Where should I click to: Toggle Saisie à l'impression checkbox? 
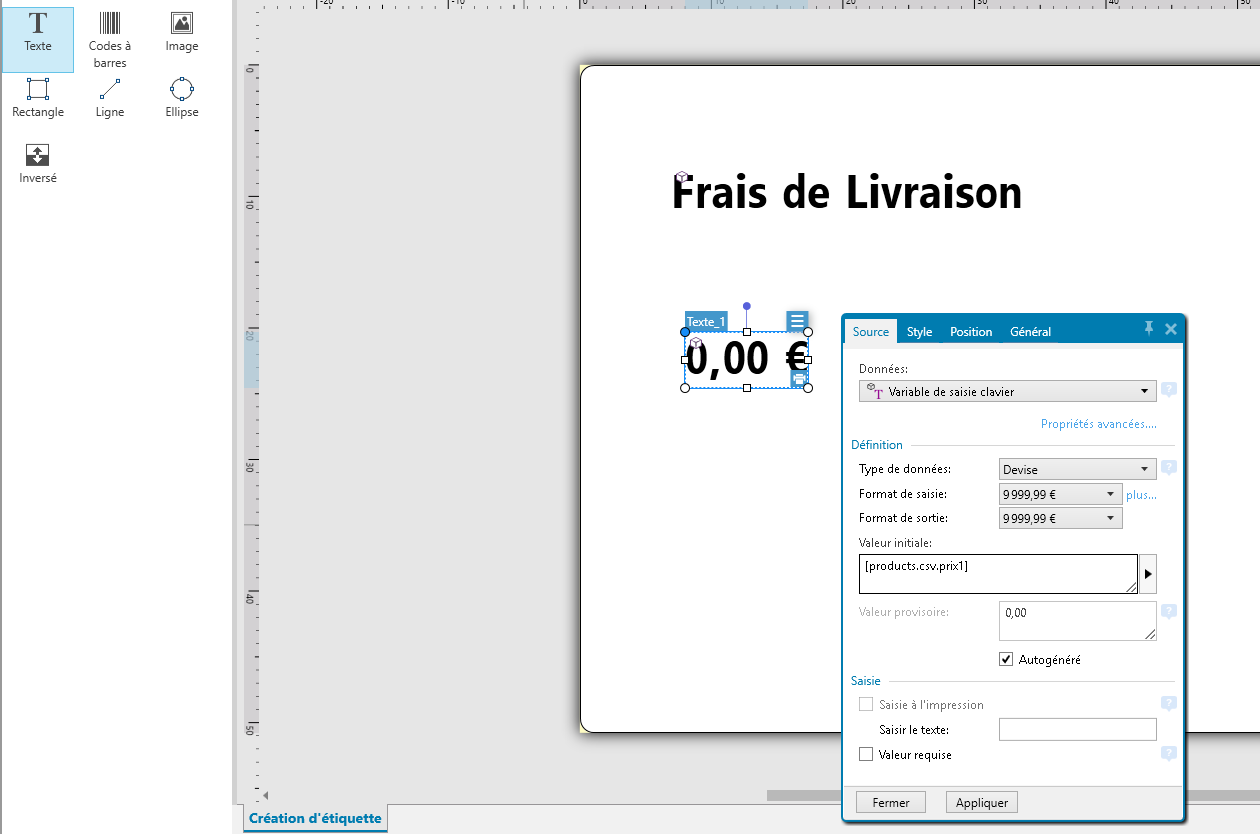click(x=866, y=705)
